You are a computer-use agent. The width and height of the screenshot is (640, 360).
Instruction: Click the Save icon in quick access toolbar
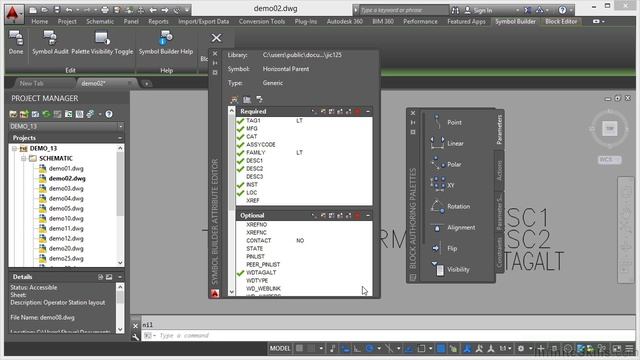(57, 10)
